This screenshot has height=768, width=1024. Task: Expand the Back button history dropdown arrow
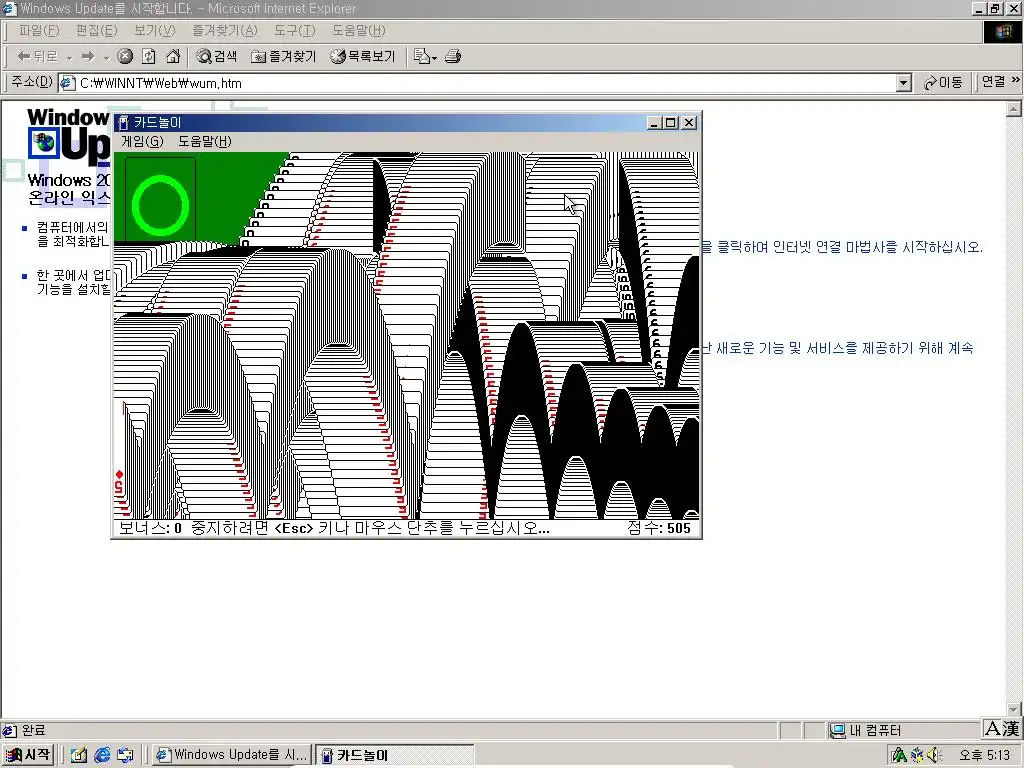69,58
